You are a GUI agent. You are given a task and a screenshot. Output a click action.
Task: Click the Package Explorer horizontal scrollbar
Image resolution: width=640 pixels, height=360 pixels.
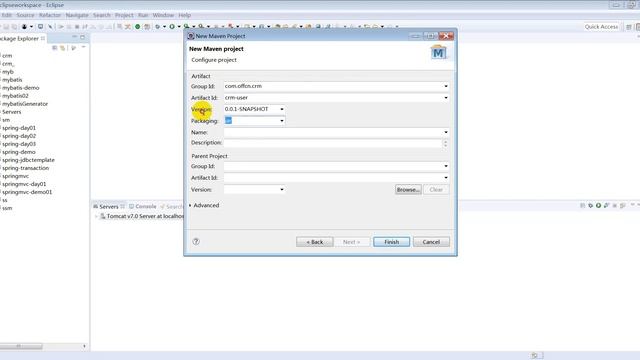pyautogui.click(x=21, y=346)
